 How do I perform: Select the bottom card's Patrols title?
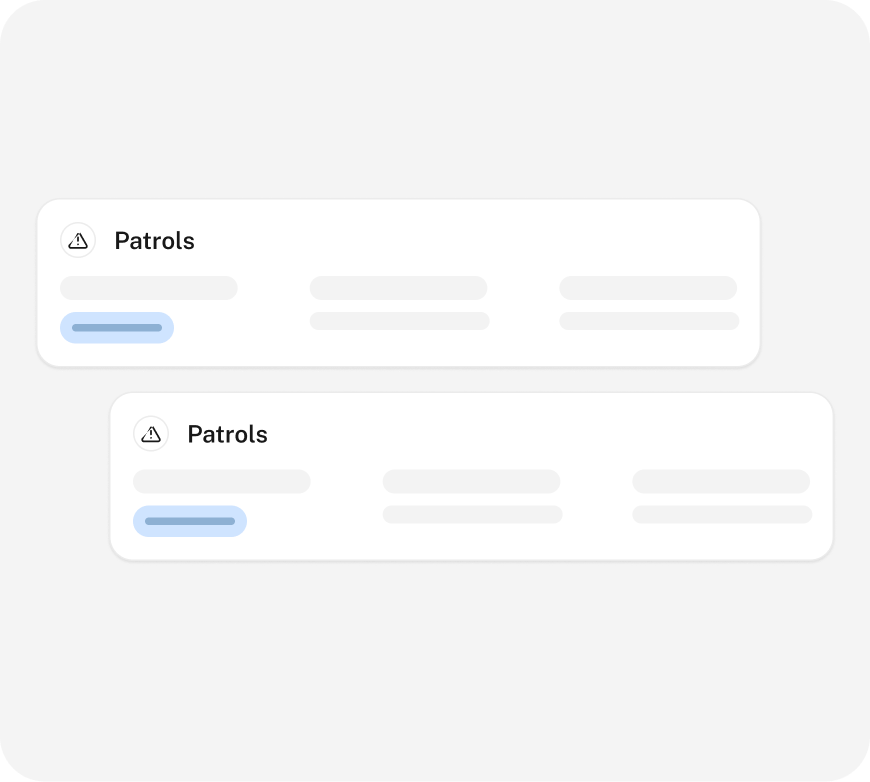(x=227, y=435)
